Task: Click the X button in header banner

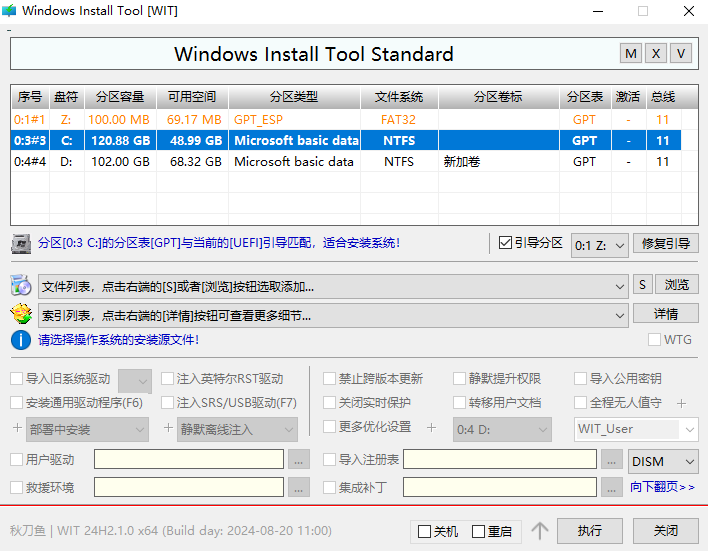Action: click(656, 54)
